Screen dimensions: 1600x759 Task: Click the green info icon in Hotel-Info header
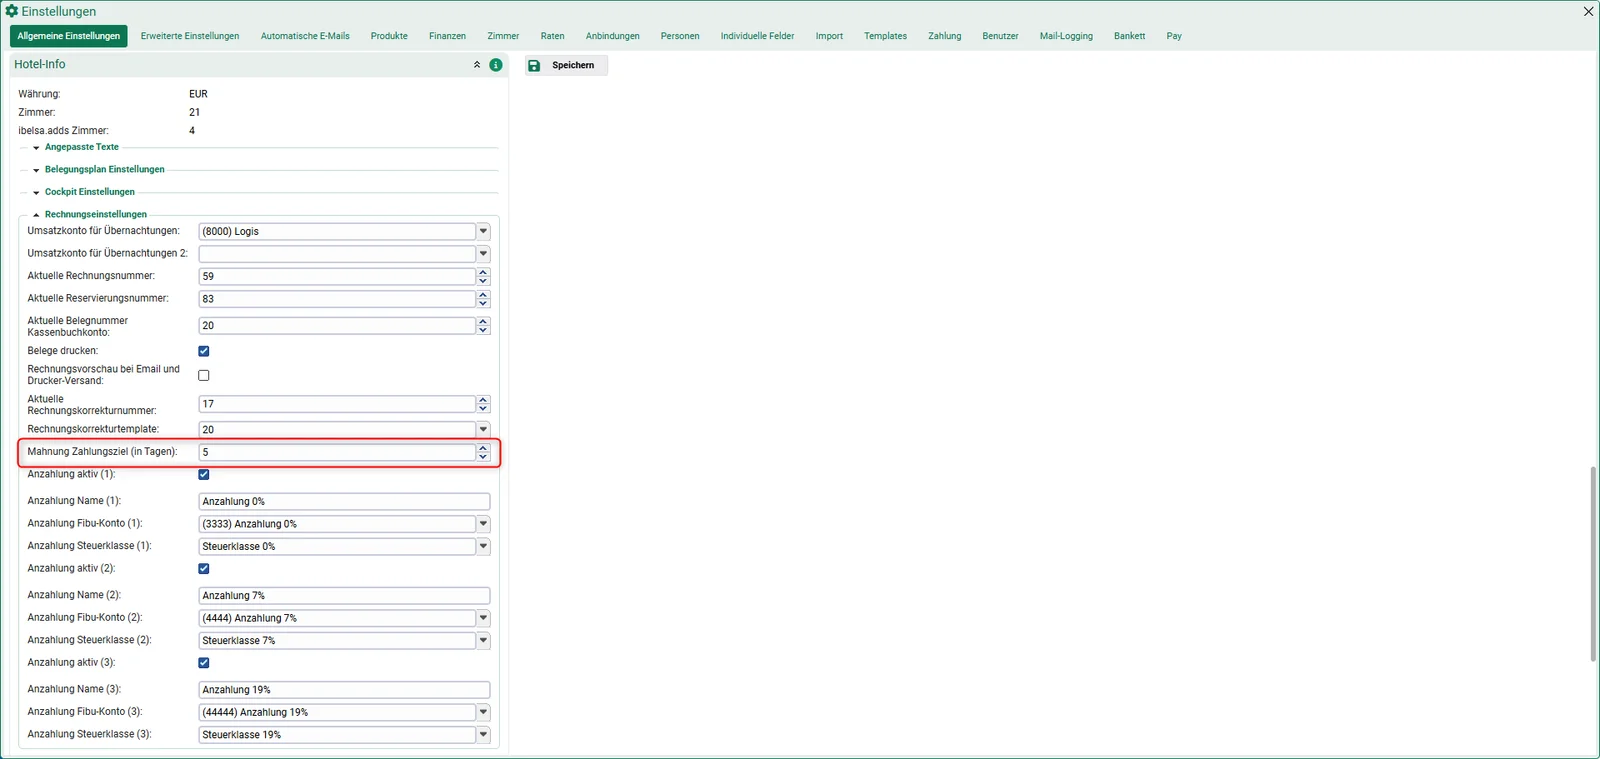[496, 65]
